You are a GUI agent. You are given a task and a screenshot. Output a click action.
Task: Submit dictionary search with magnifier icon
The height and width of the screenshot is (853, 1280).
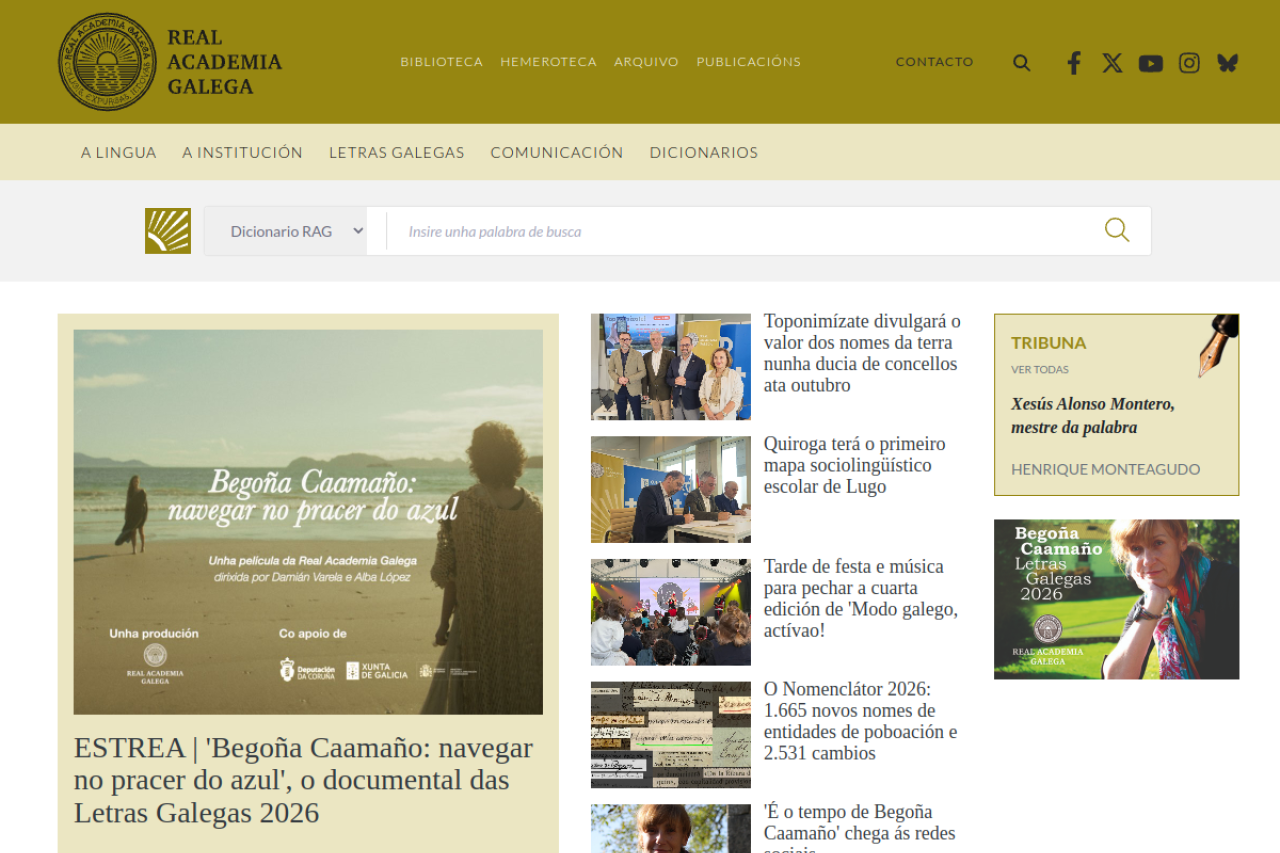1117,231
